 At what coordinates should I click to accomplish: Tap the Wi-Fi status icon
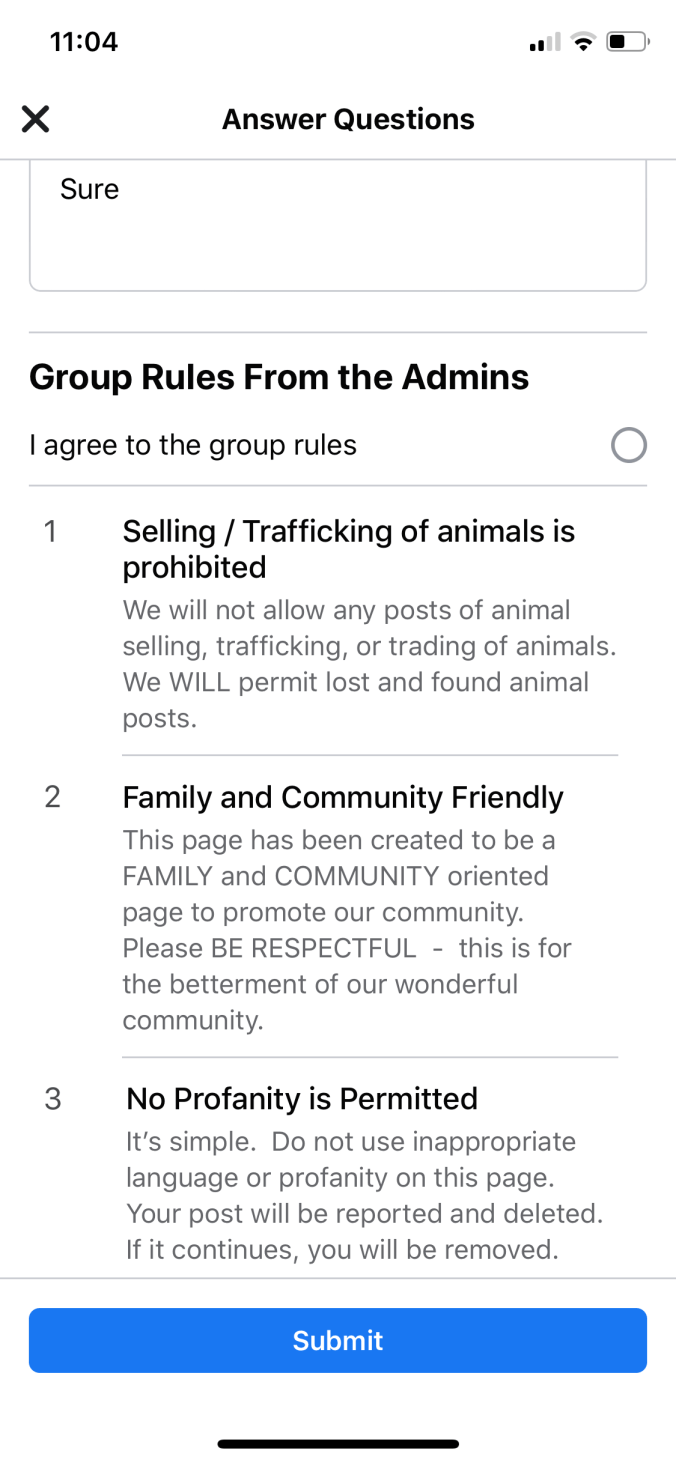tap(582, 42)
